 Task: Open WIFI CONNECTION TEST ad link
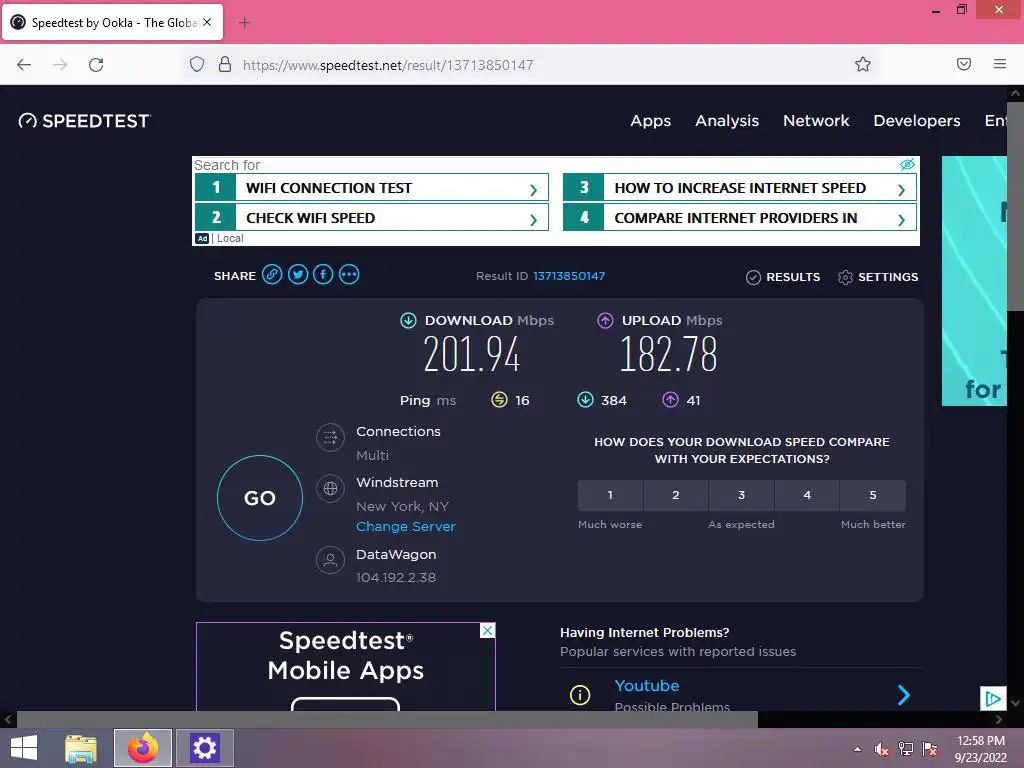click(x=372, y=187)
